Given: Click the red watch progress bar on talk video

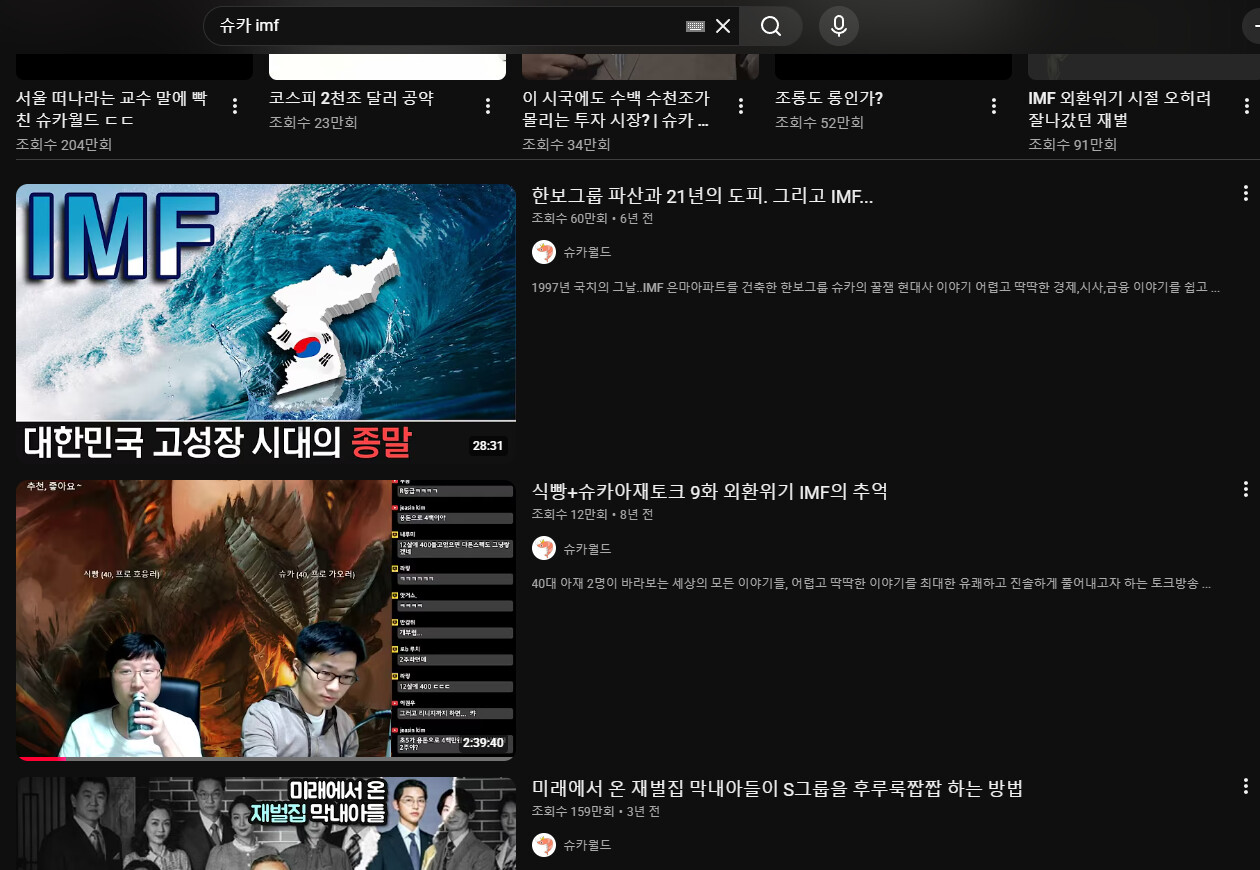Looking at the screenshot, I should 40,759.
